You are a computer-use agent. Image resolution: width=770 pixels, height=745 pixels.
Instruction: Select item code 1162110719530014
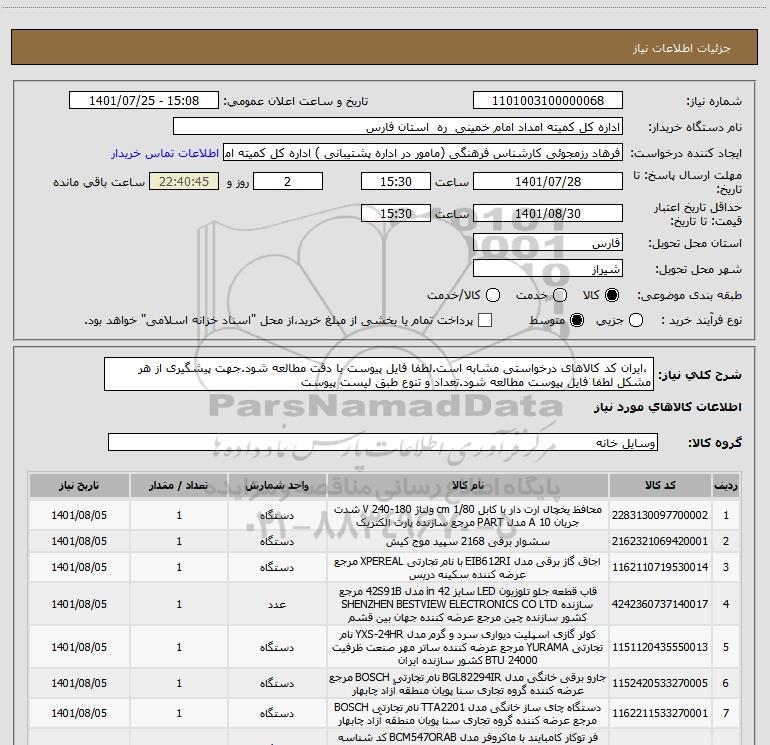point(660,567)
